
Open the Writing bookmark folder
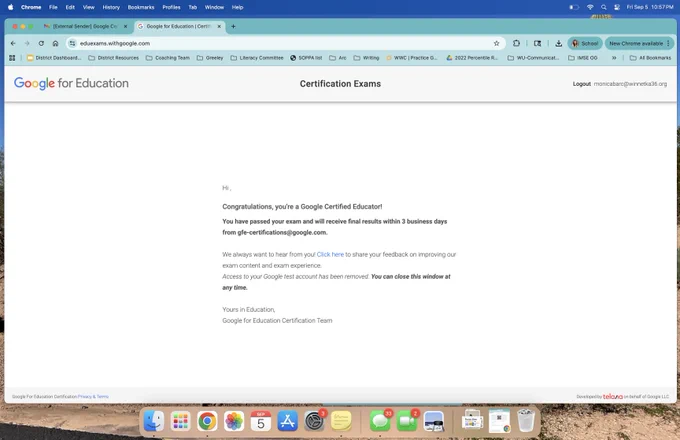[366, 58]
